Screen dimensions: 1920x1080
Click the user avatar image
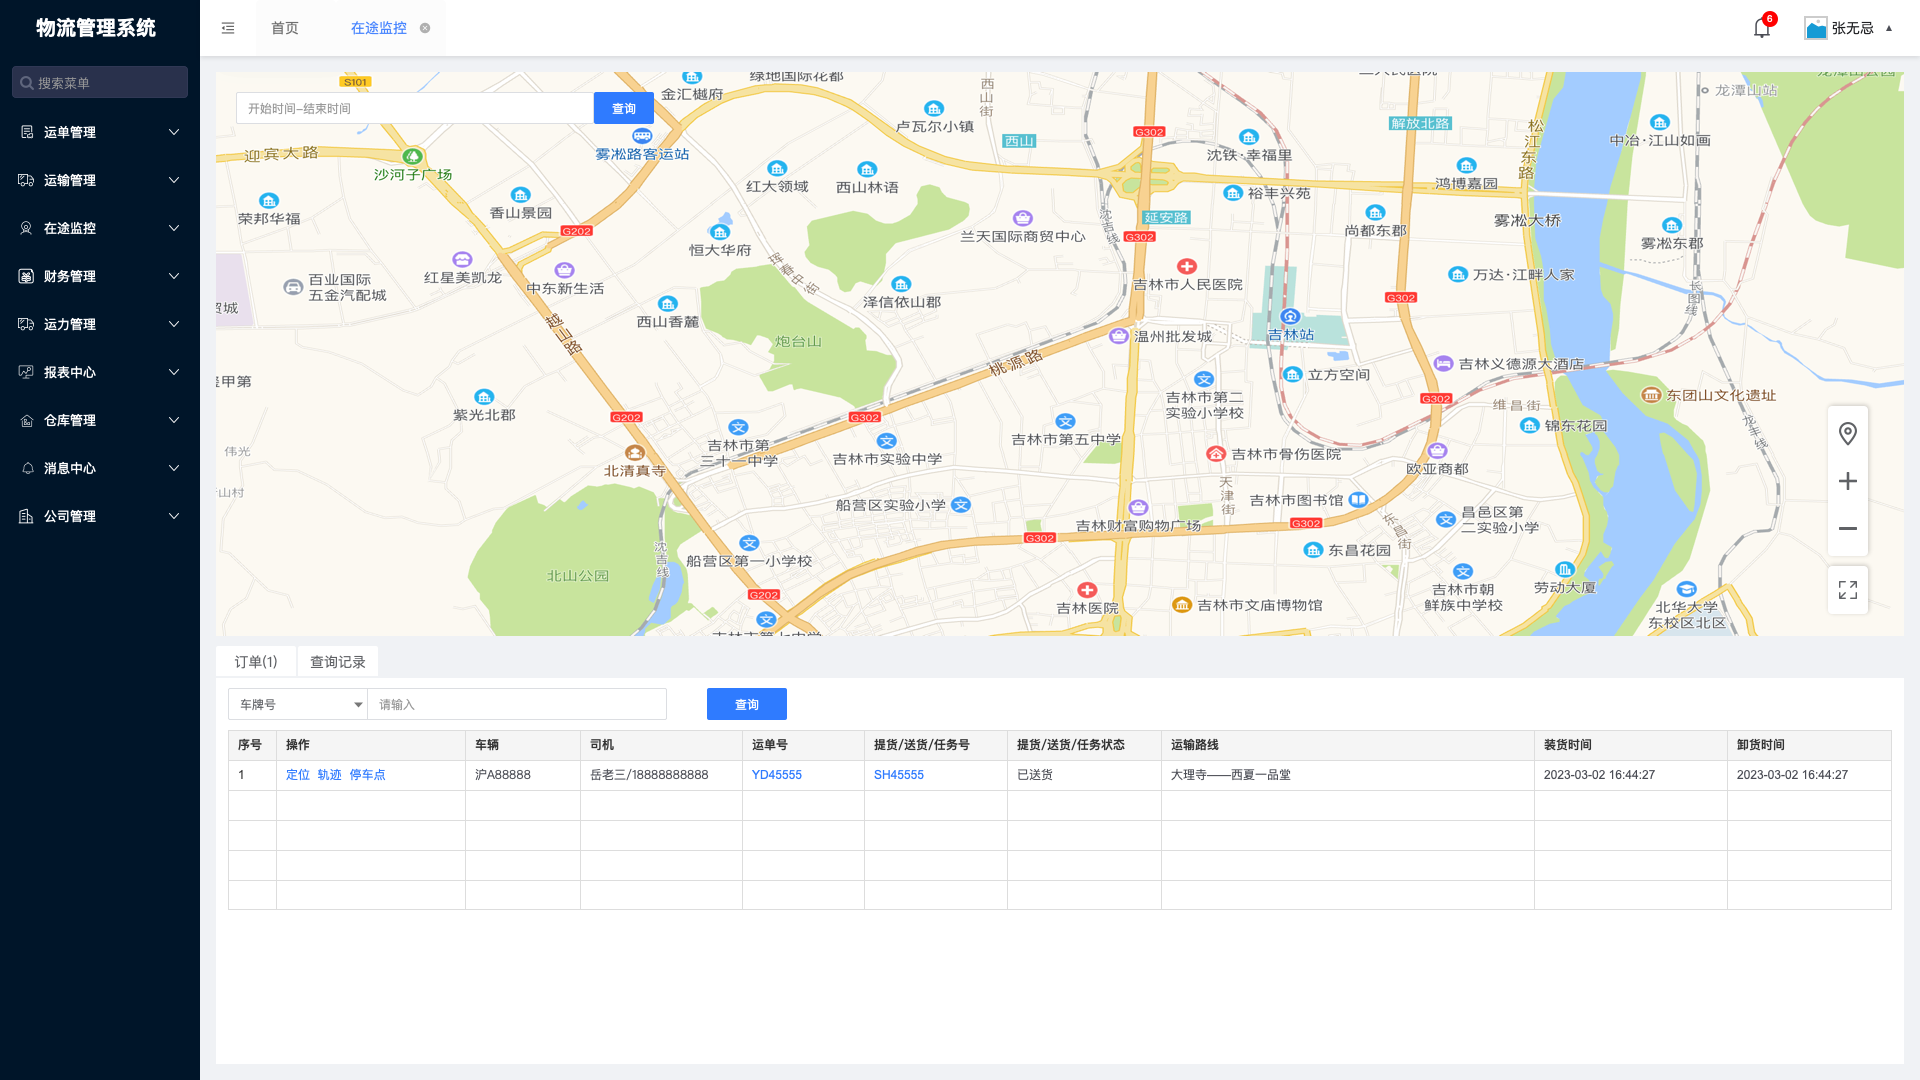coord(1816,28)
